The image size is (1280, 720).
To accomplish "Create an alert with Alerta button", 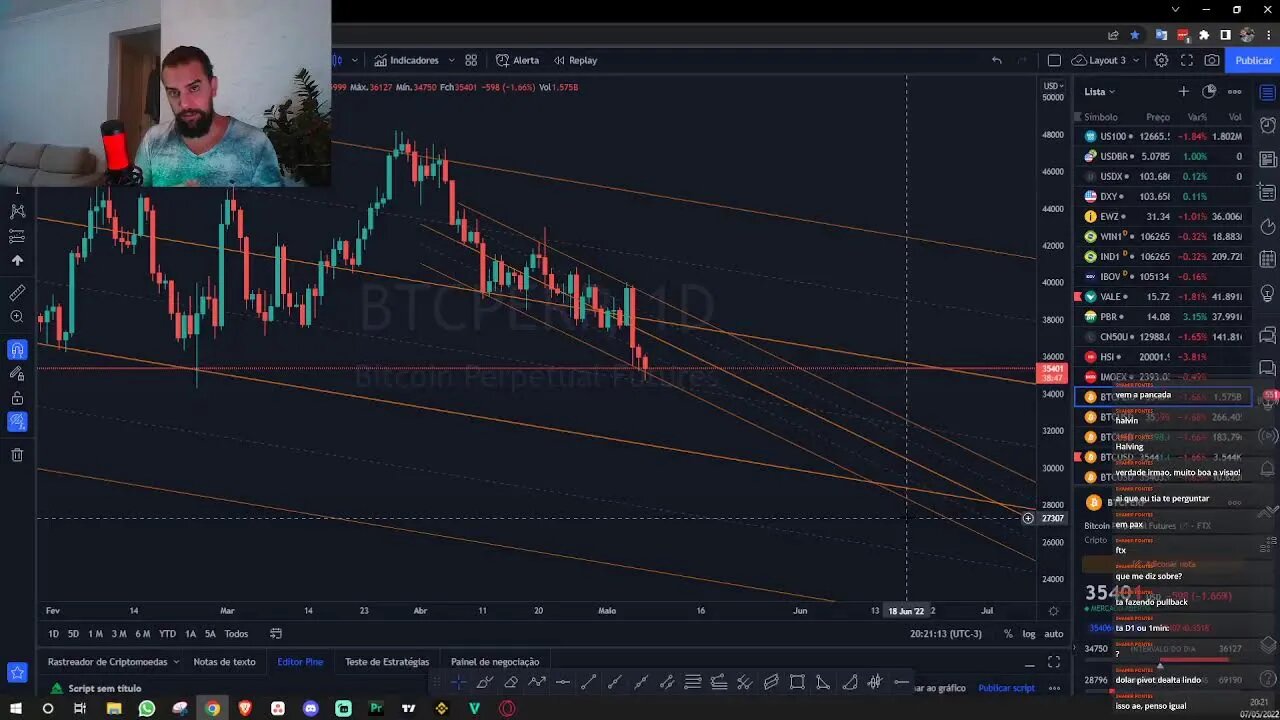I will pyautogui.click(x=517, y=60).
